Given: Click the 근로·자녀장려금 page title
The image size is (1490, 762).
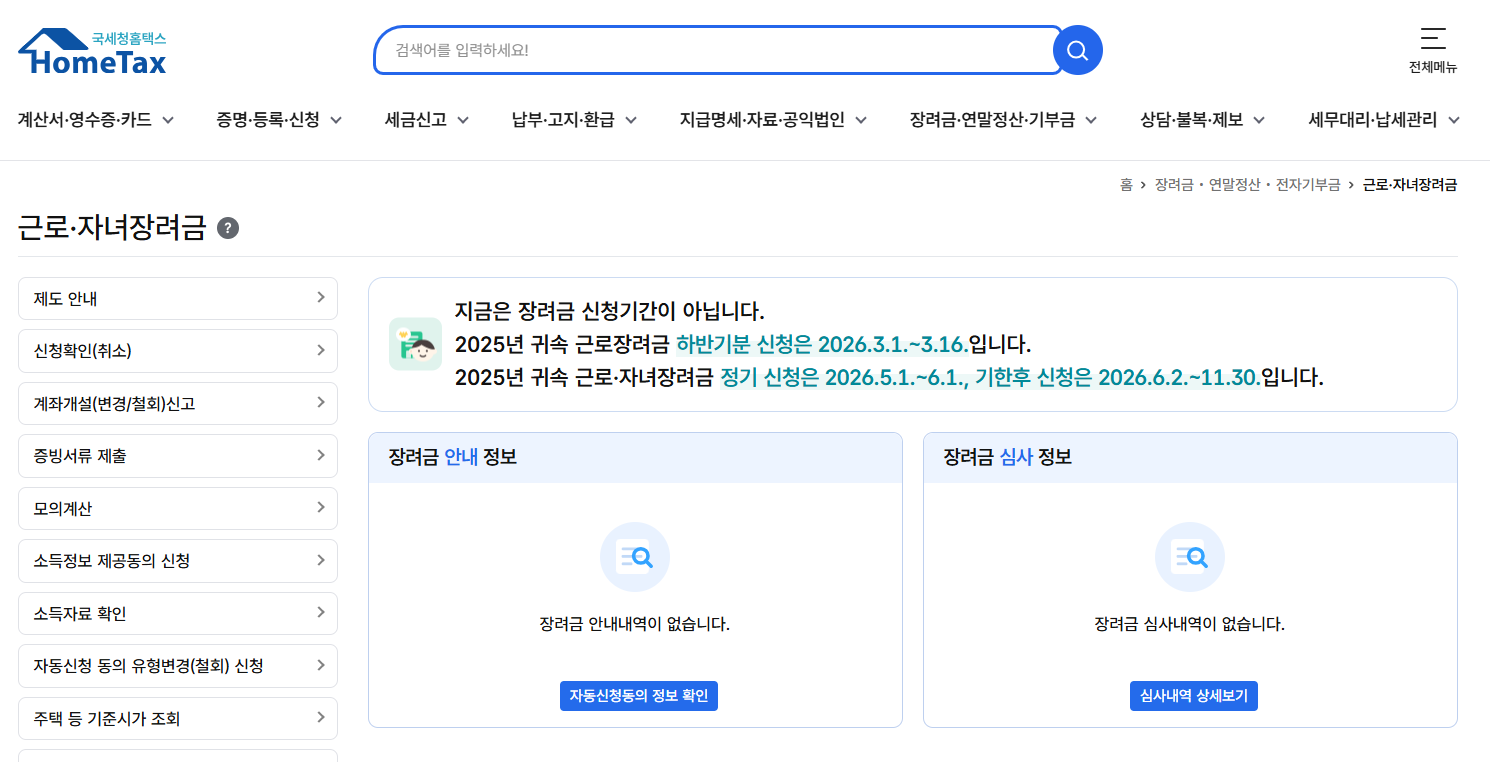Looking at the screenshot, I should pos(112,229).
